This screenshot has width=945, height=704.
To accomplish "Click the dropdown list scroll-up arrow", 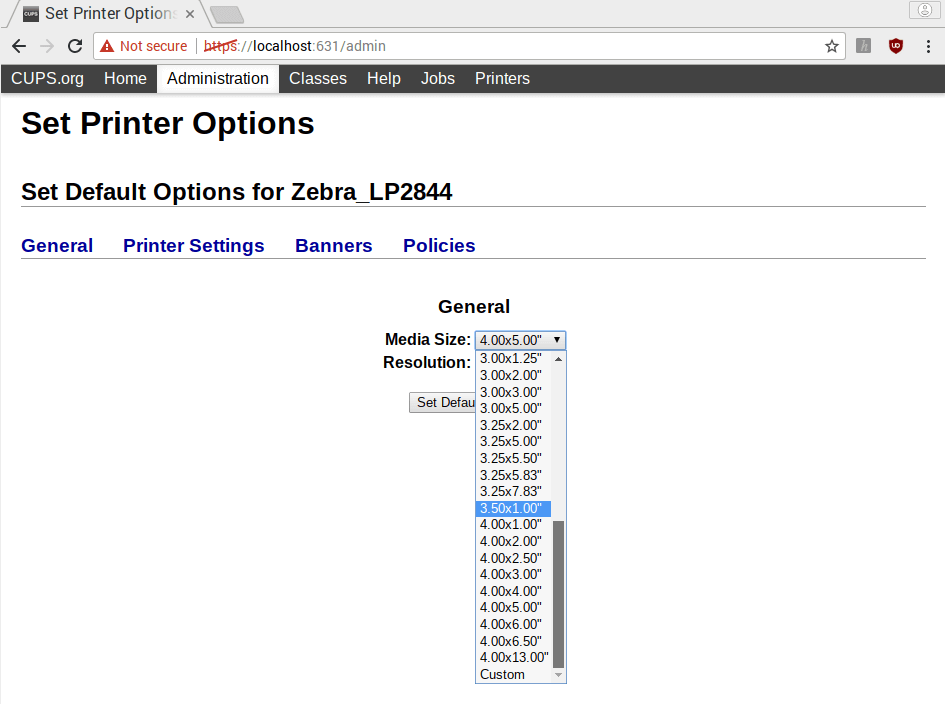I will pos(559,359).
